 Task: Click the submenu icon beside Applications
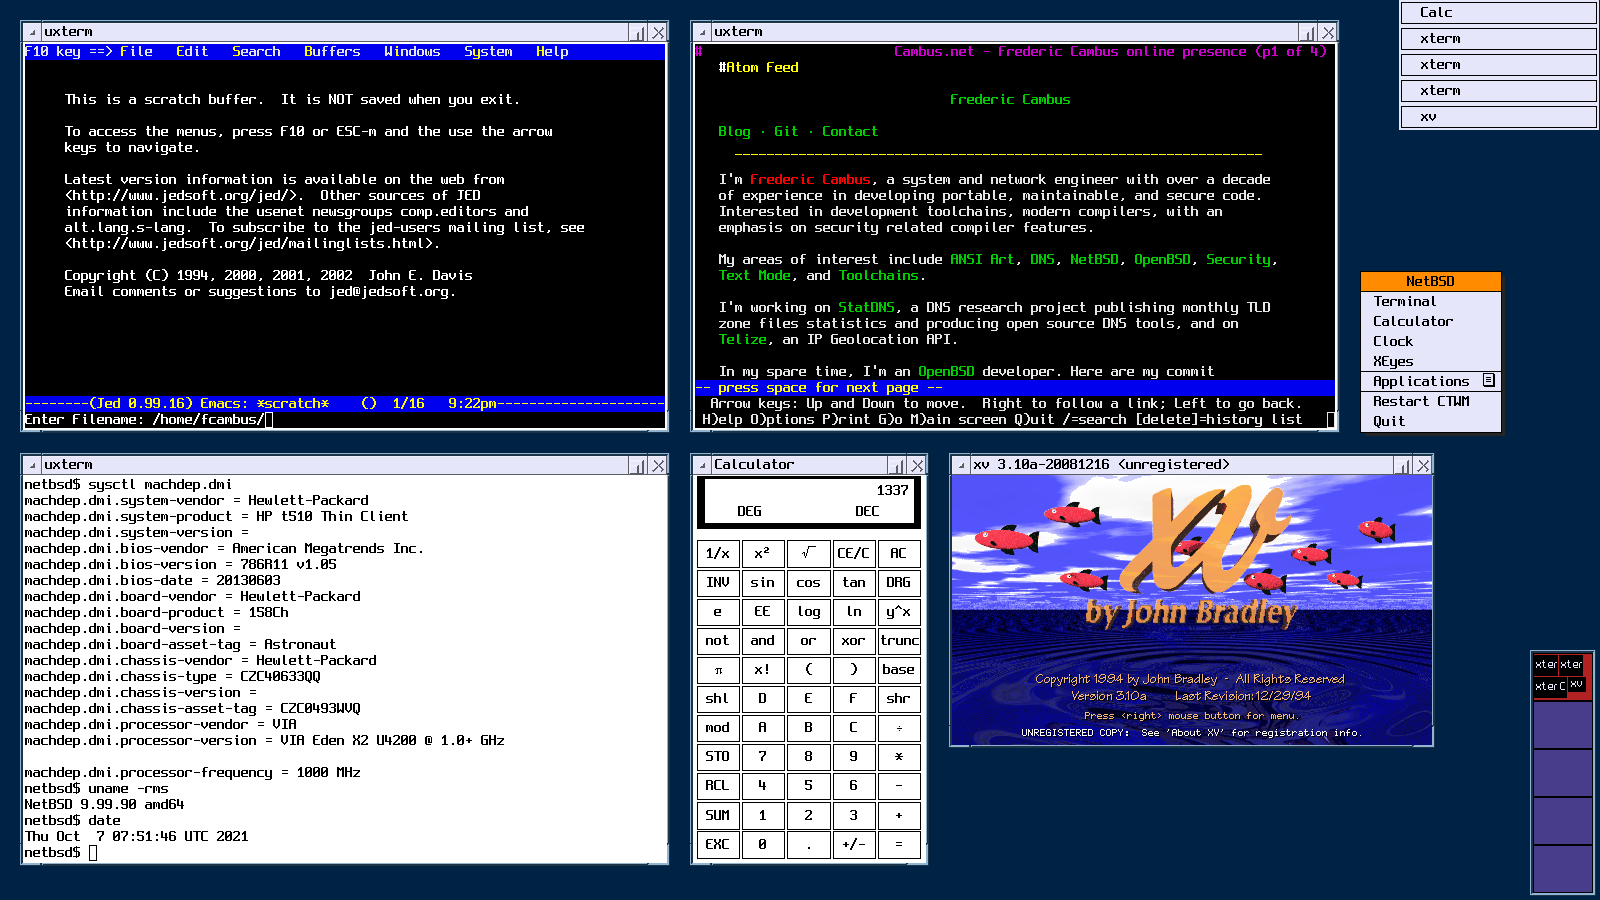click(x=1489, y=381)
